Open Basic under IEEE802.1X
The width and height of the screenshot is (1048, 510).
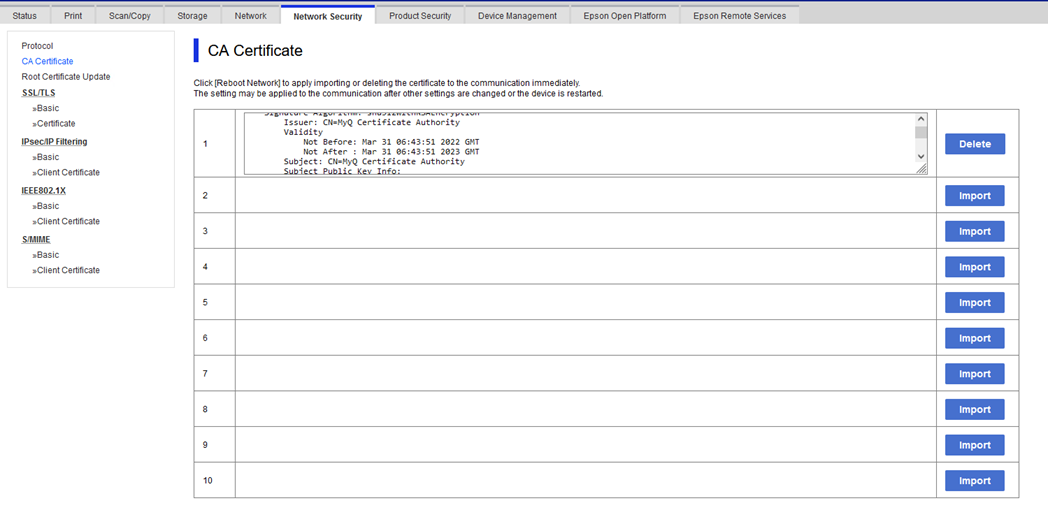click(x=48, y=206)
